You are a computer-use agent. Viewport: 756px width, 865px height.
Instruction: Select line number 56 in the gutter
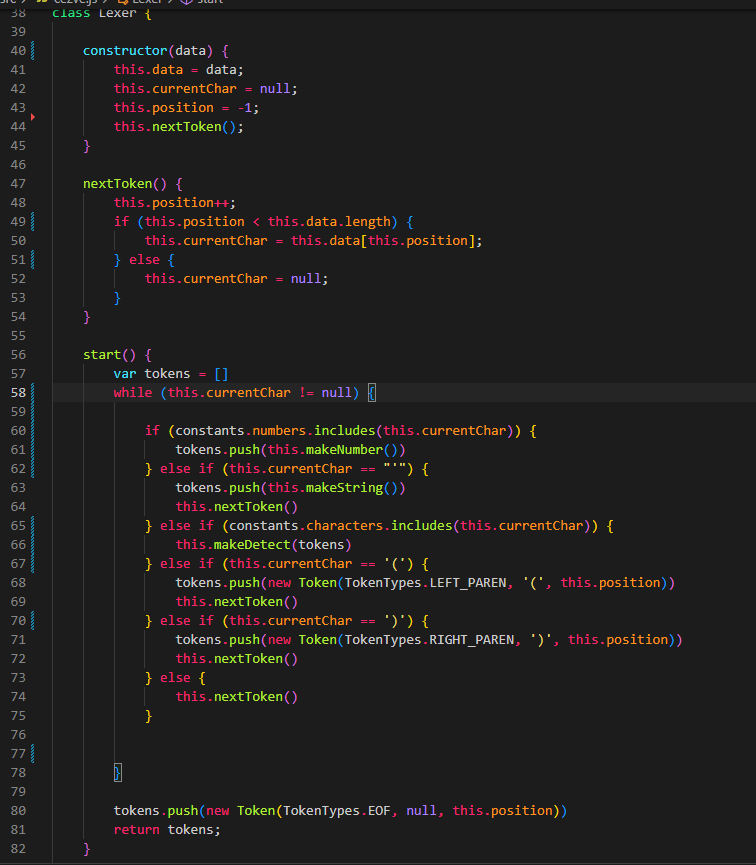(18, 355)
